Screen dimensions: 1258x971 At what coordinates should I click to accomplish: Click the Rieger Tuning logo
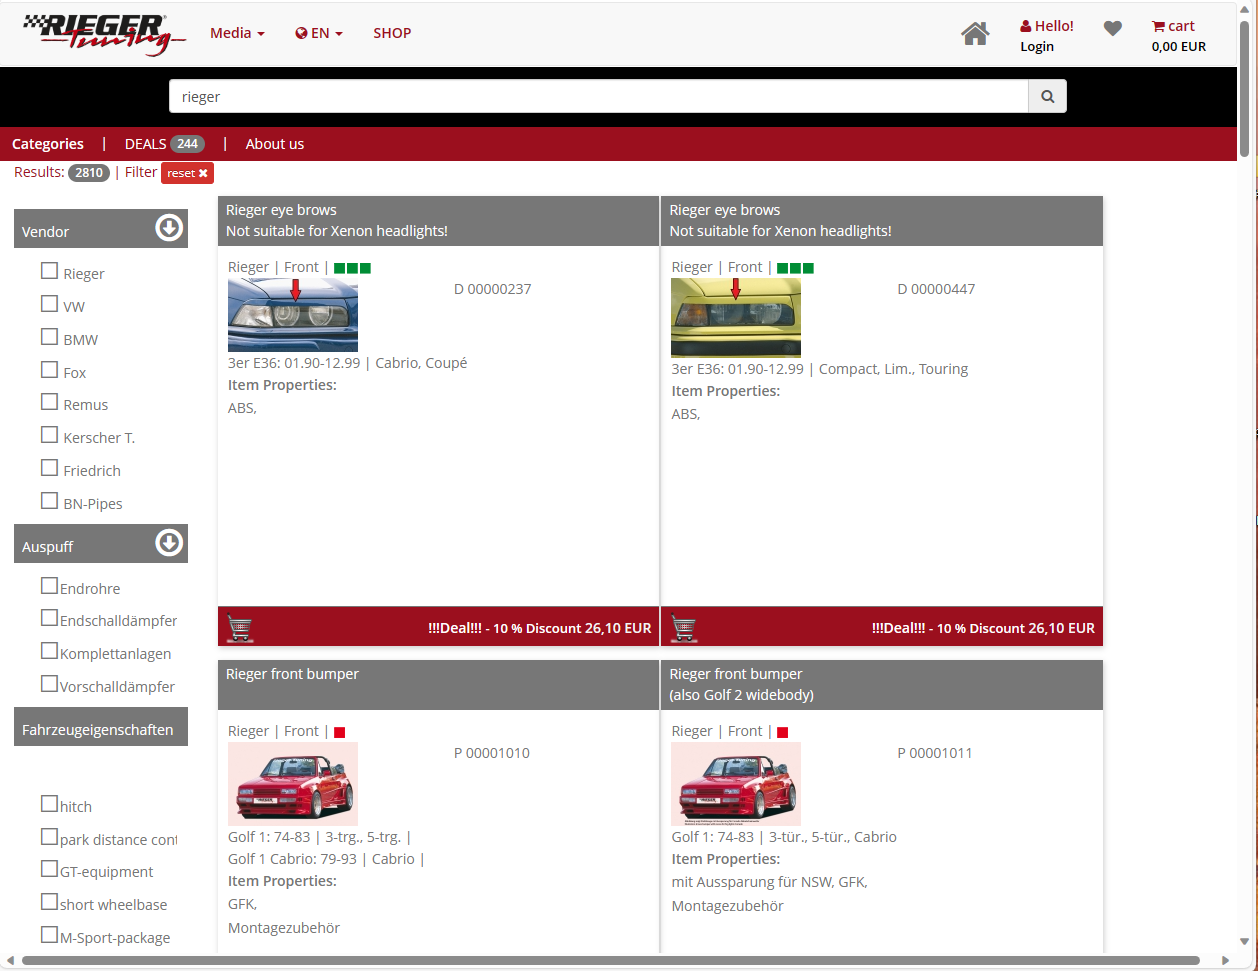pyautogui.click(x=104, y=34)
